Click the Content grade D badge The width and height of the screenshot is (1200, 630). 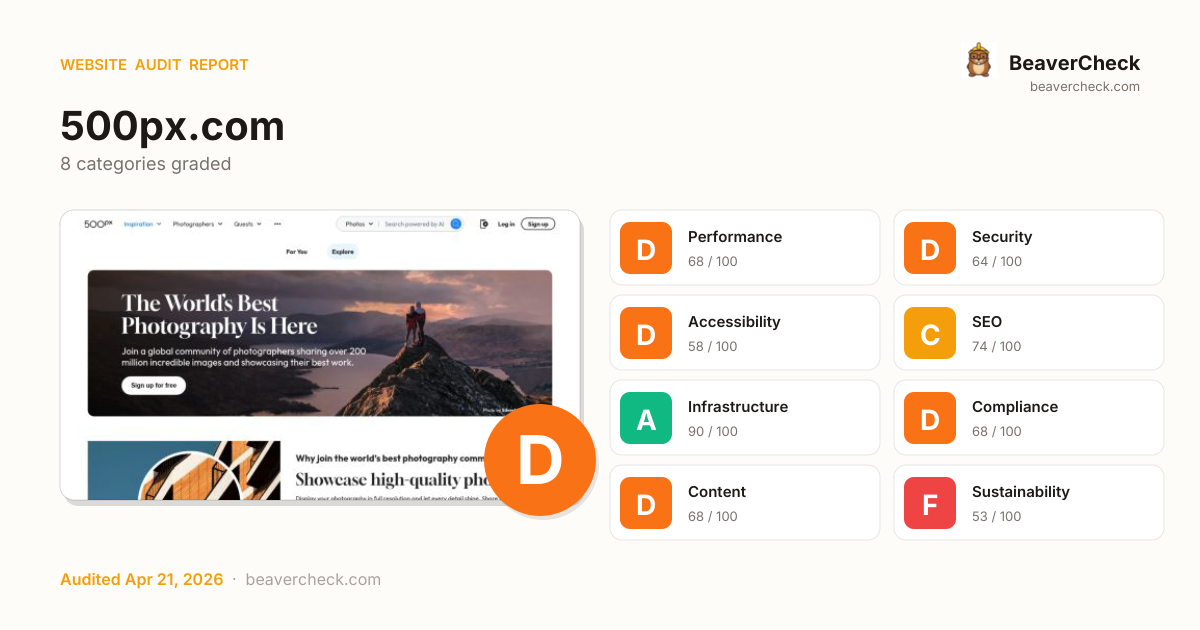coord(646,503)
